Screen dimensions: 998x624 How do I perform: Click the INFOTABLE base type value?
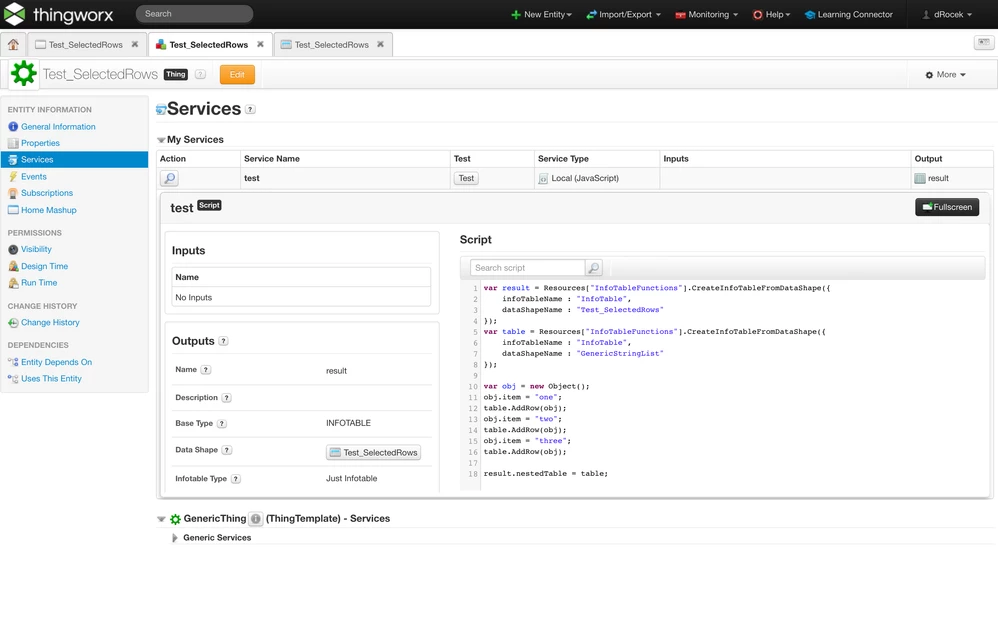[x=348, y=423]
